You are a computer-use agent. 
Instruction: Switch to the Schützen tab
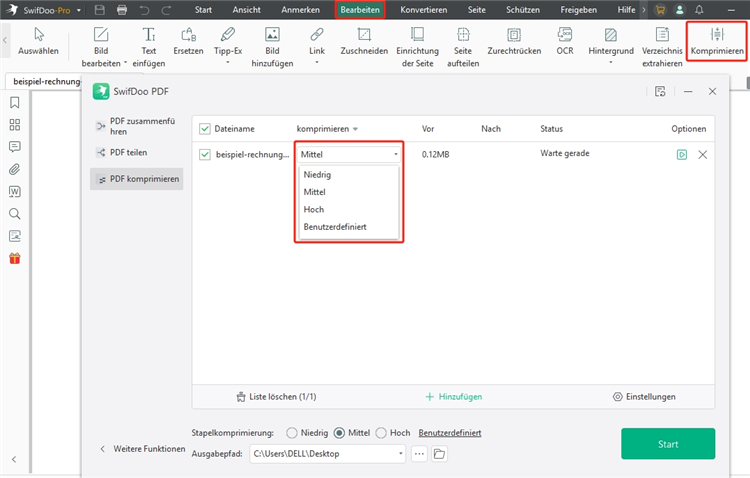pos(523,10)
